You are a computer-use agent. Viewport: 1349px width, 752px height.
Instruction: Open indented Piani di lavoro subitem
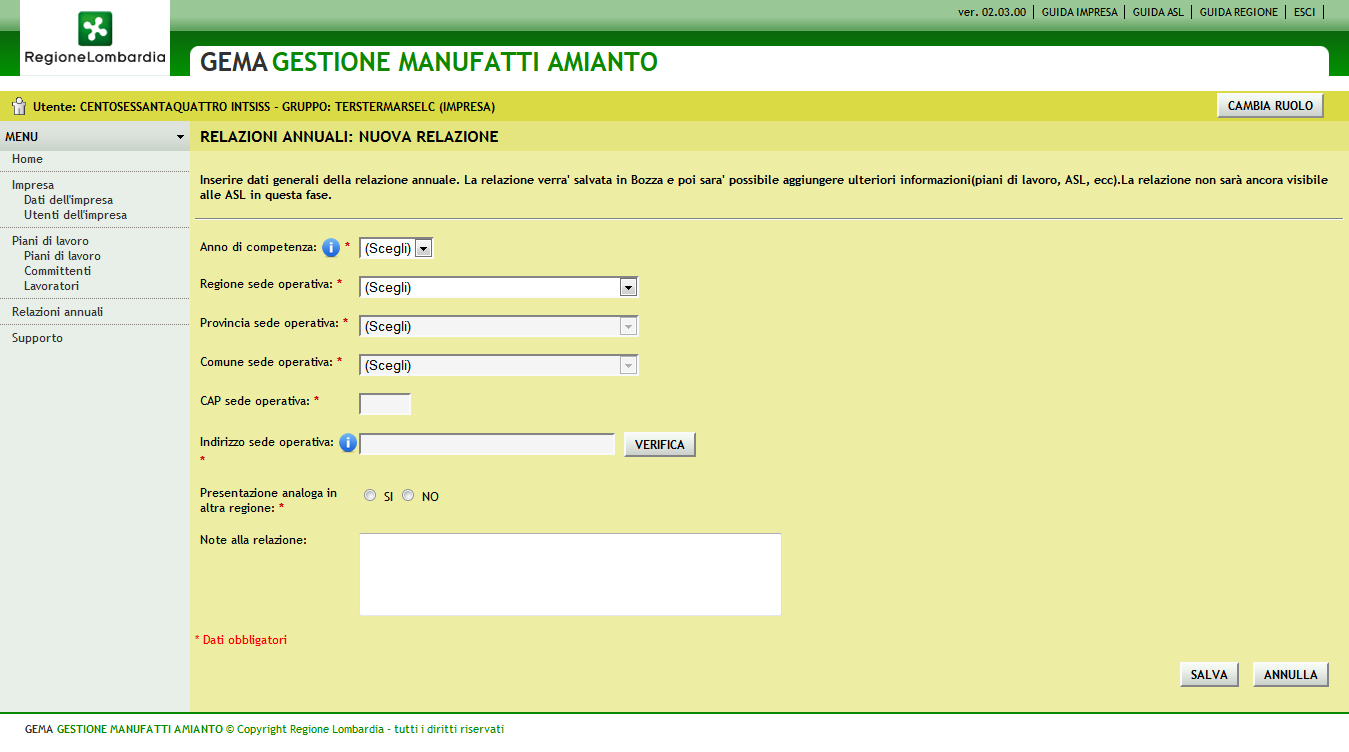62,256
